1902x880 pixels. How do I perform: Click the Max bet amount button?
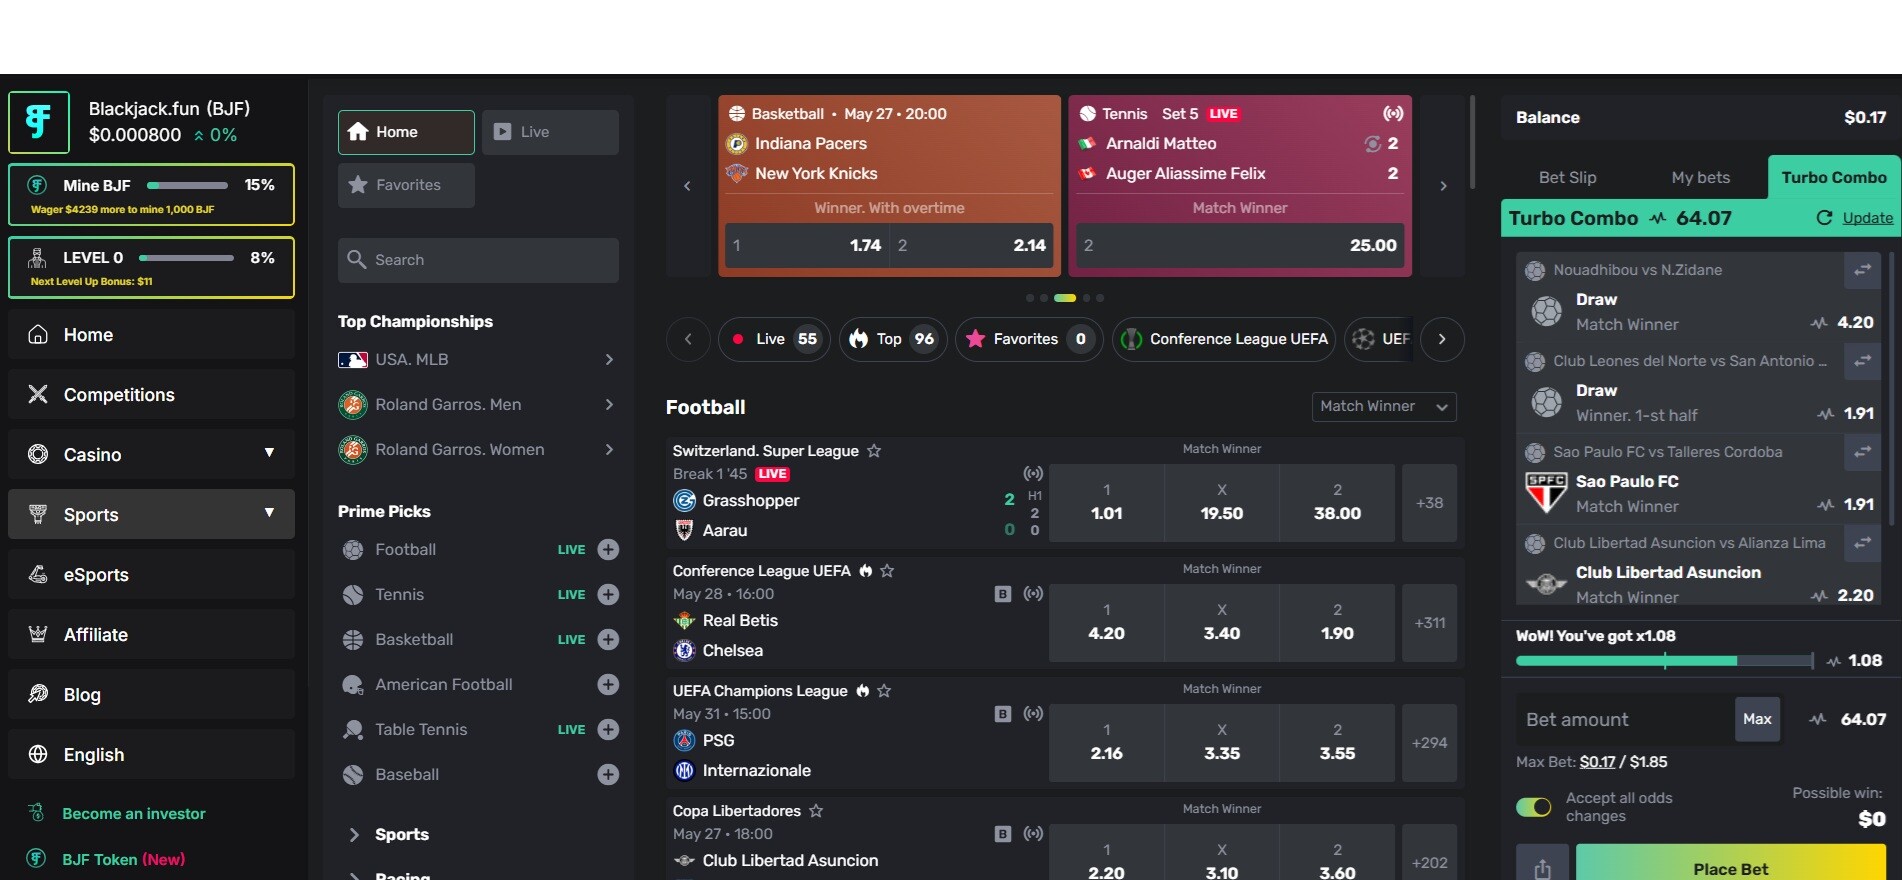pyautogui.click(x=1757, y=719)
